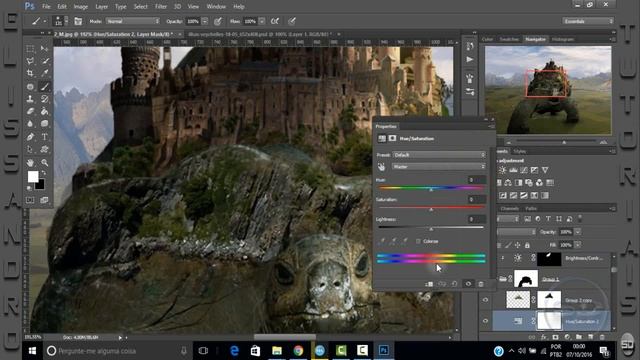Open the brush Opacity slider arrow
The height and width of the screenshot is (360, 640).
click(x=204, y=21)
